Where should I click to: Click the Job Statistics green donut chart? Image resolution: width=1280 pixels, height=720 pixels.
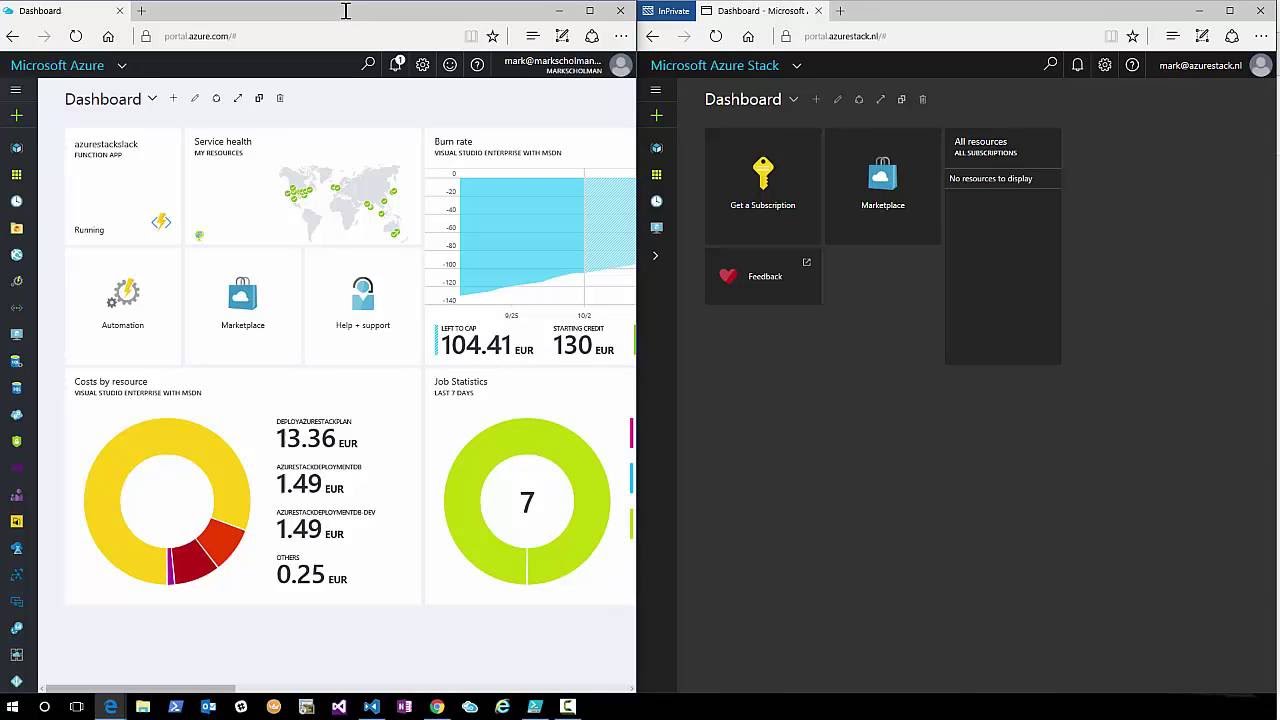click(527, 502)
